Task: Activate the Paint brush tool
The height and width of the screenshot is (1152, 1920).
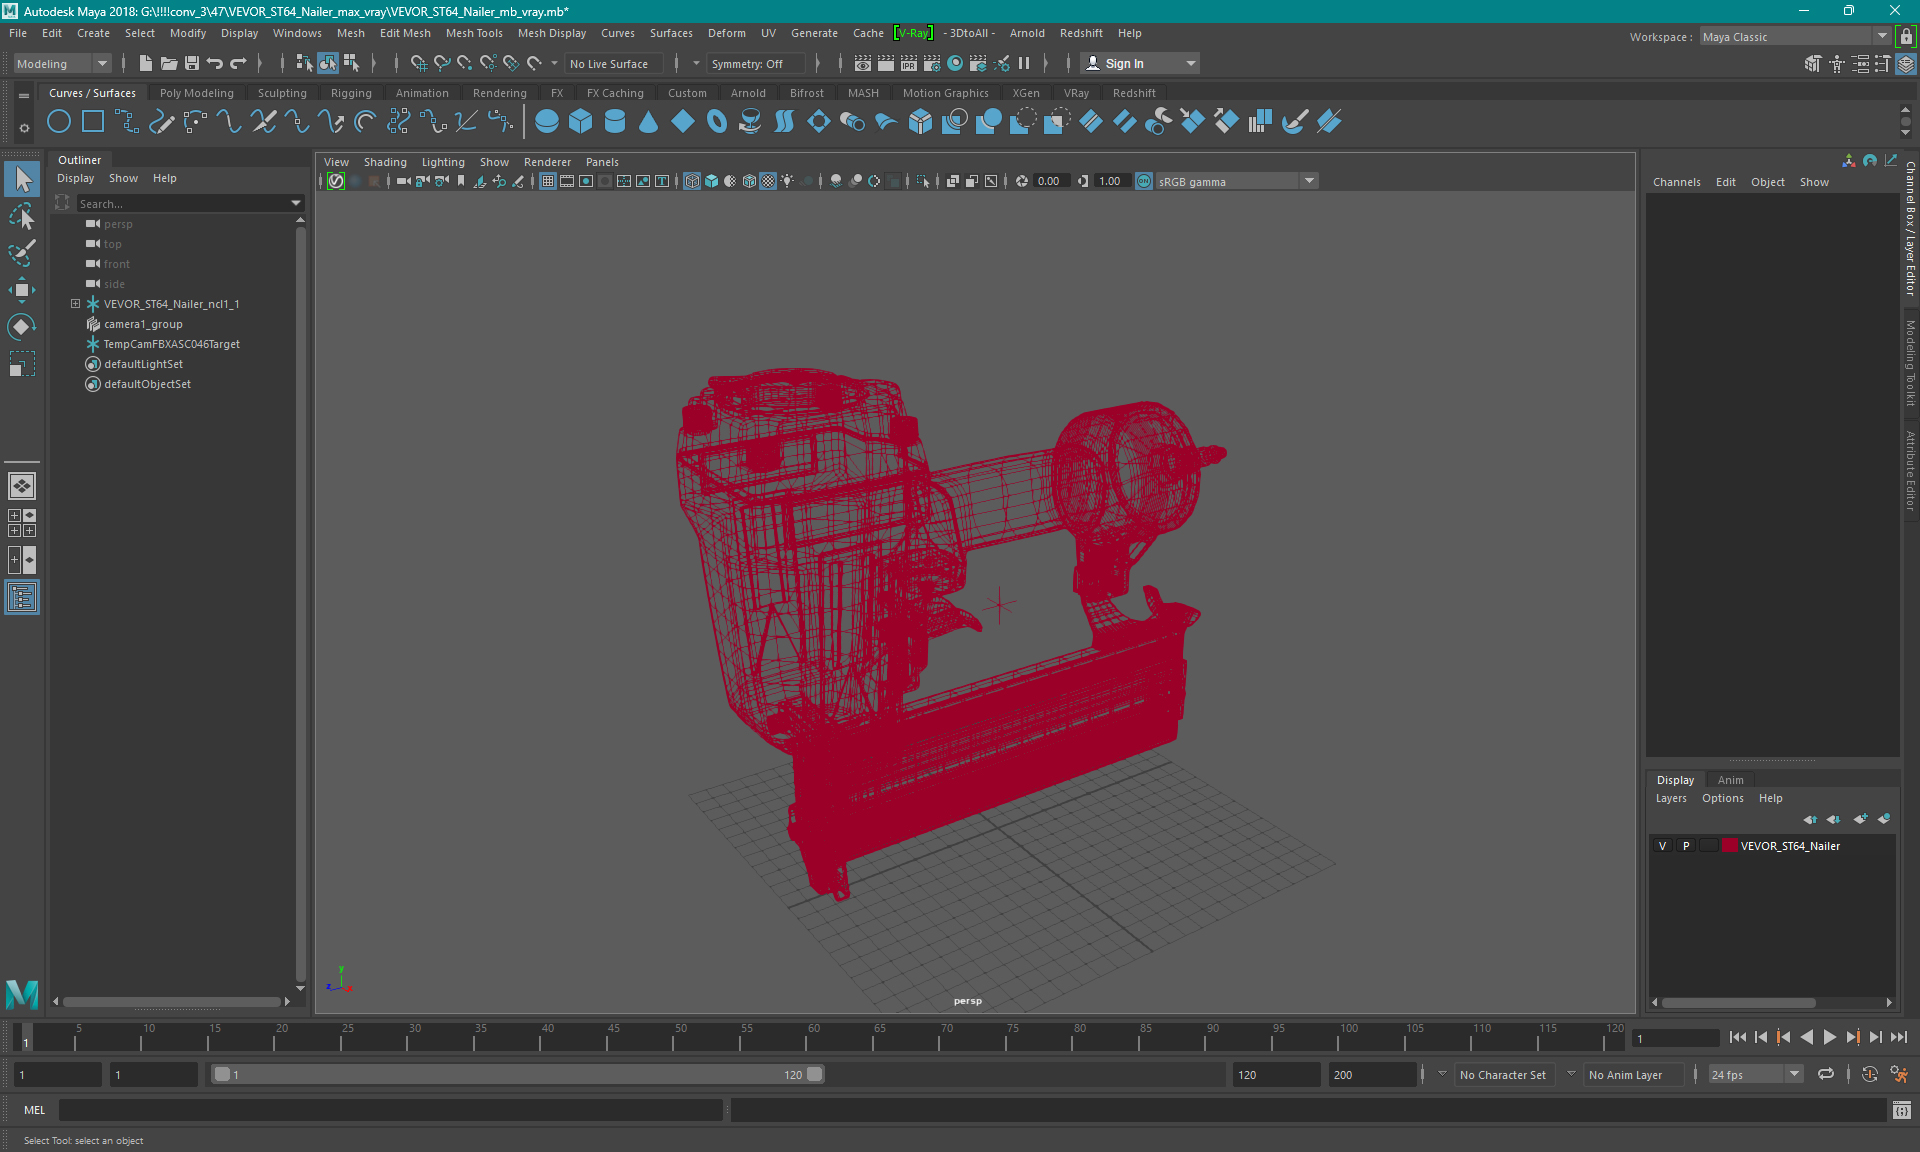Action: click(21, 251)
